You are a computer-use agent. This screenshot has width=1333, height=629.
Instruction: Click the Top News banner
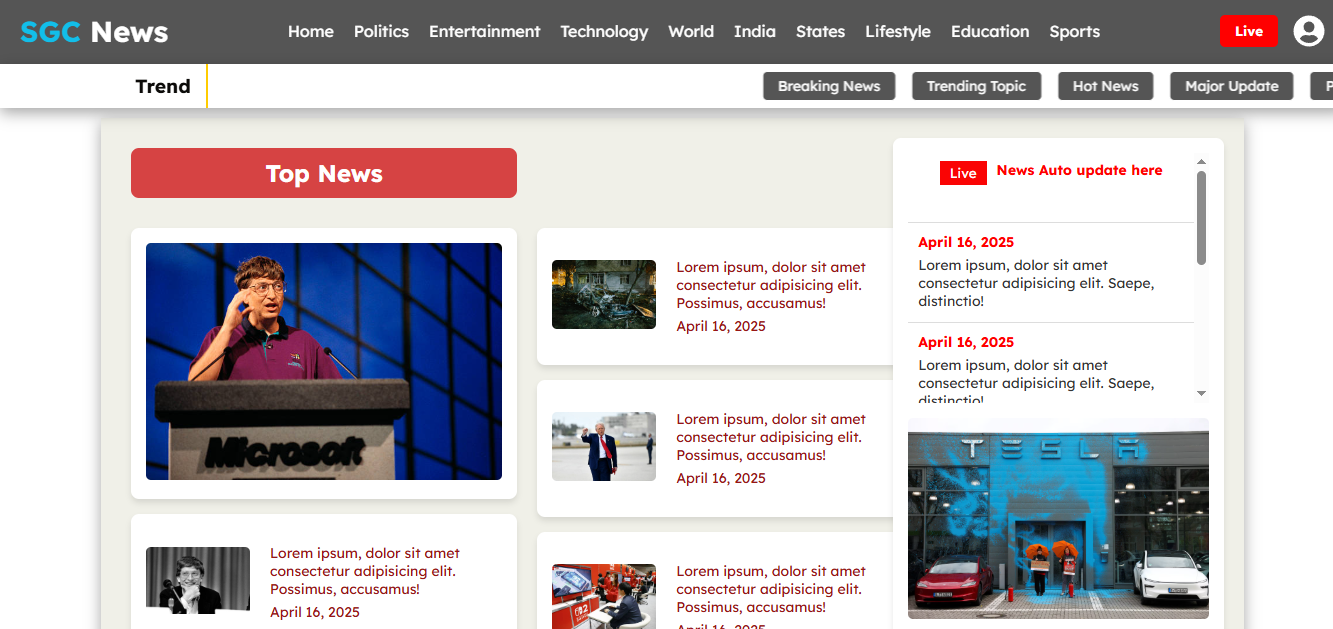[324, 172]
